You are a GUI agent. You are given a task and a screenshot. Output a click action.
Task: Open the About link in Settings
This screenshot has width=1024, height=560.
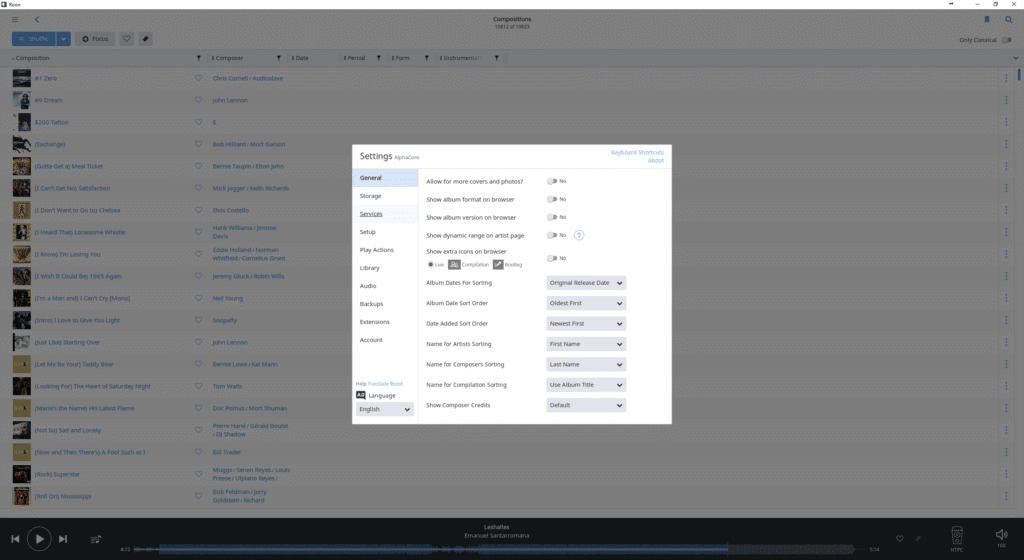[x=656, y=161]
